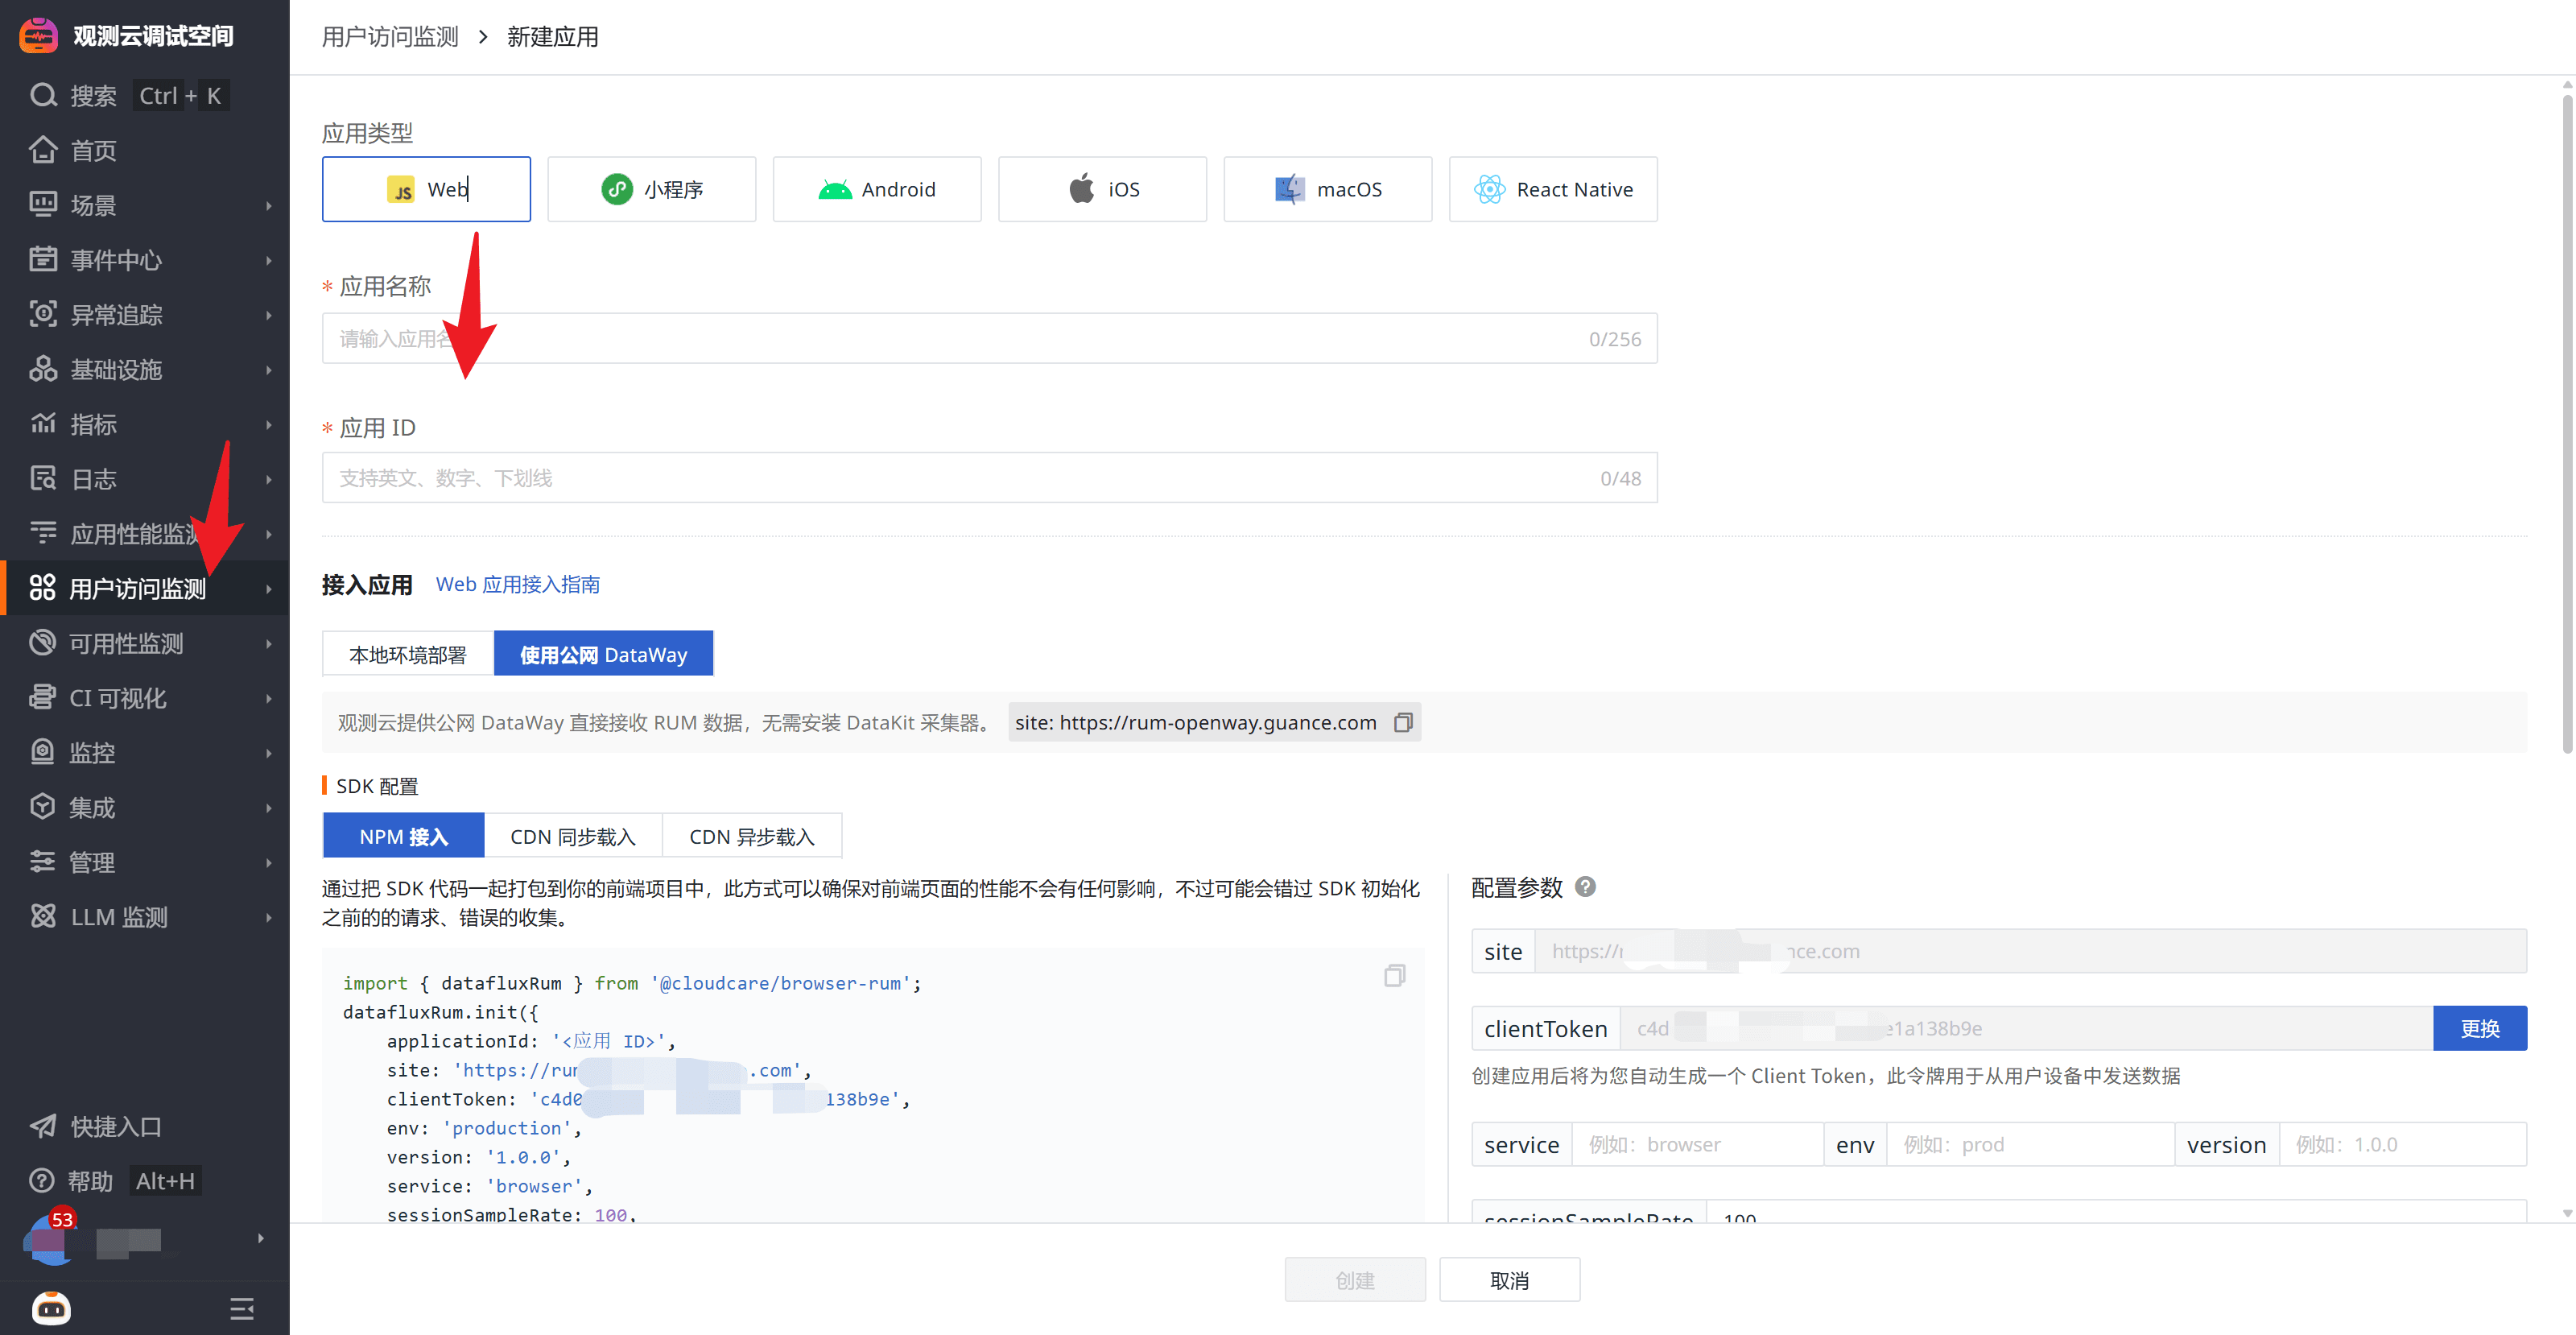Copy the NPM code snippet
This screenshot has width=2576, height=1335.
coord(1394,975)
